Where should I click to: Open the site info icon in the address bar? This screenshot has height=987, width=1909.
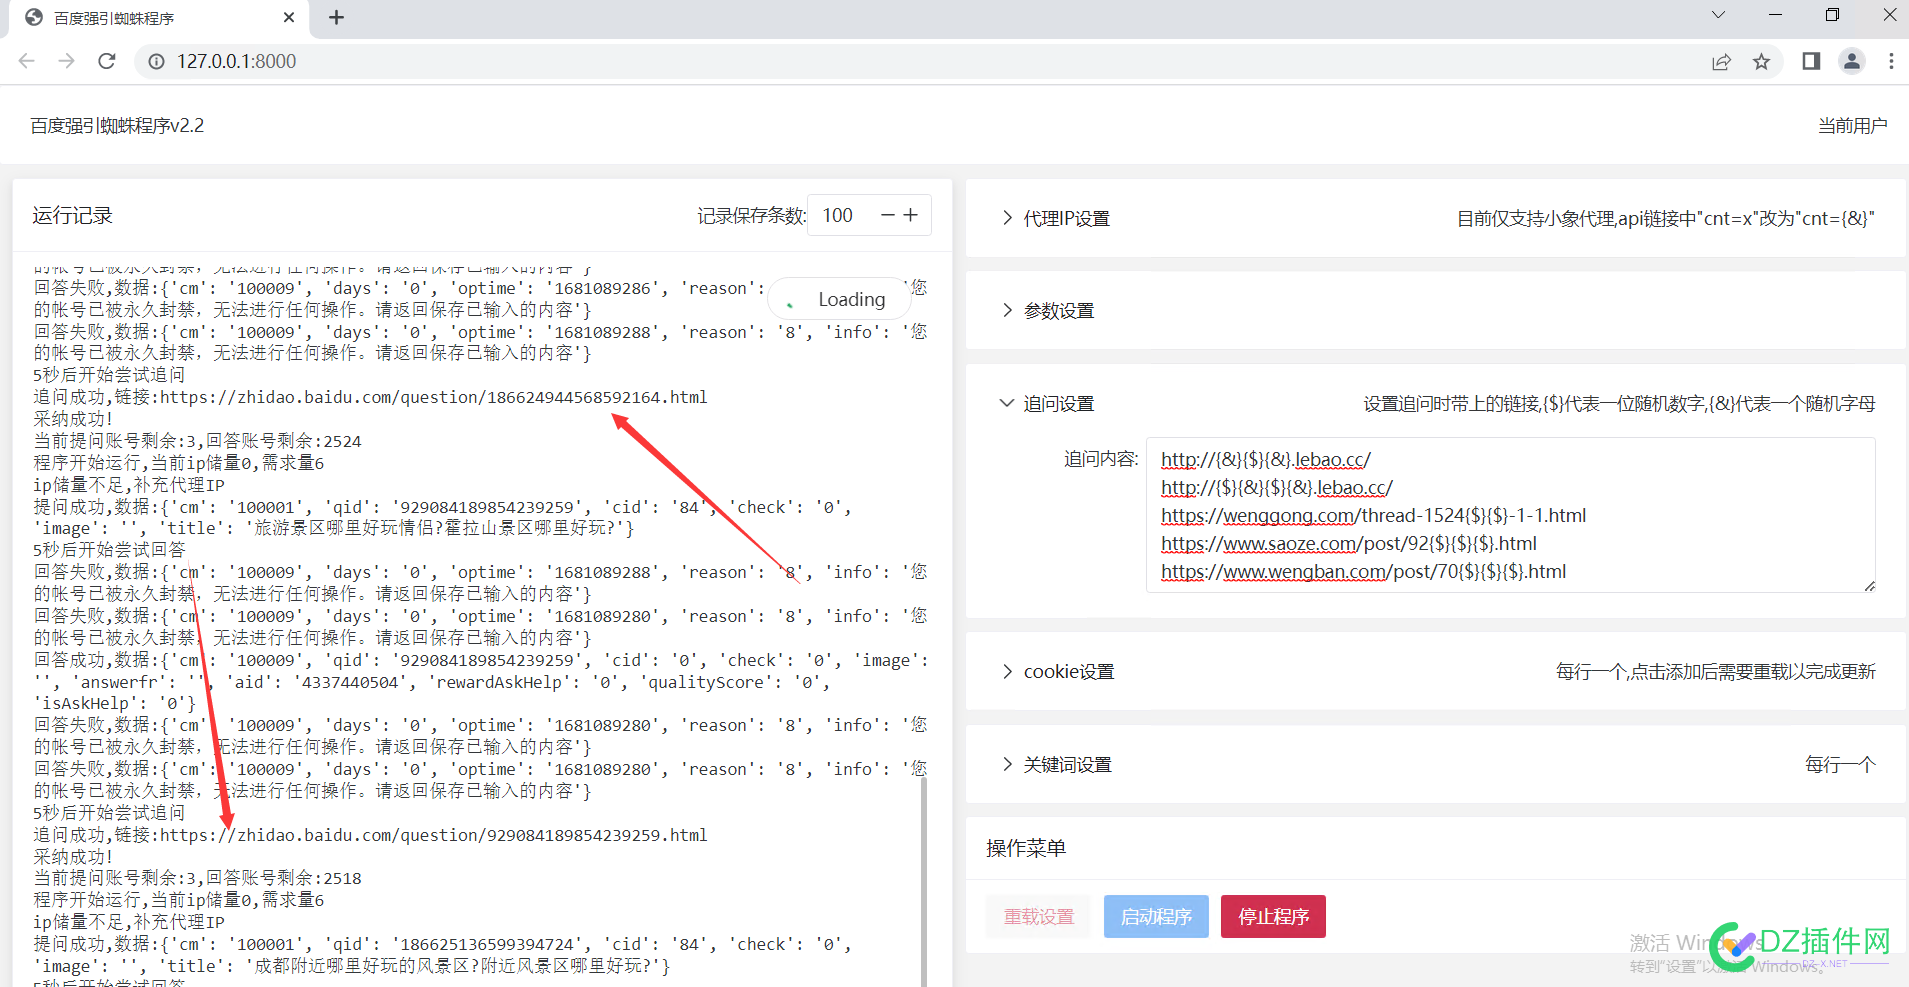[x=156, y=61]
